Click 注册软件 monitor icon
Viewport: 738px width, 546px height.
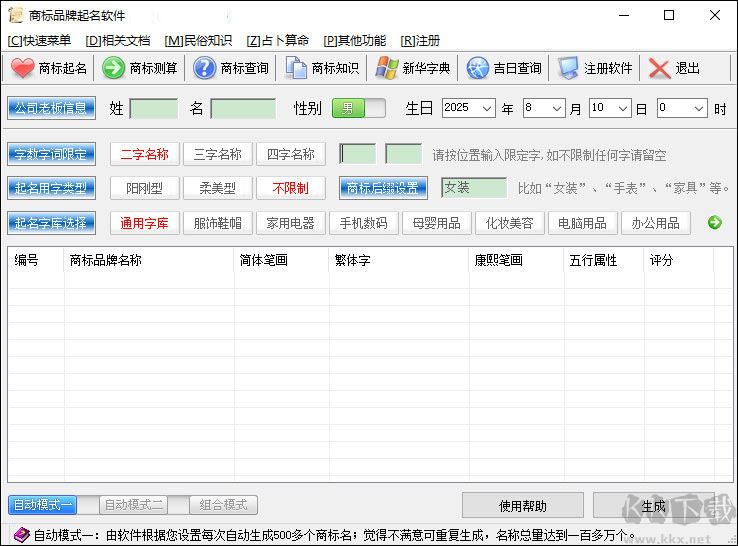pos(568,68)
